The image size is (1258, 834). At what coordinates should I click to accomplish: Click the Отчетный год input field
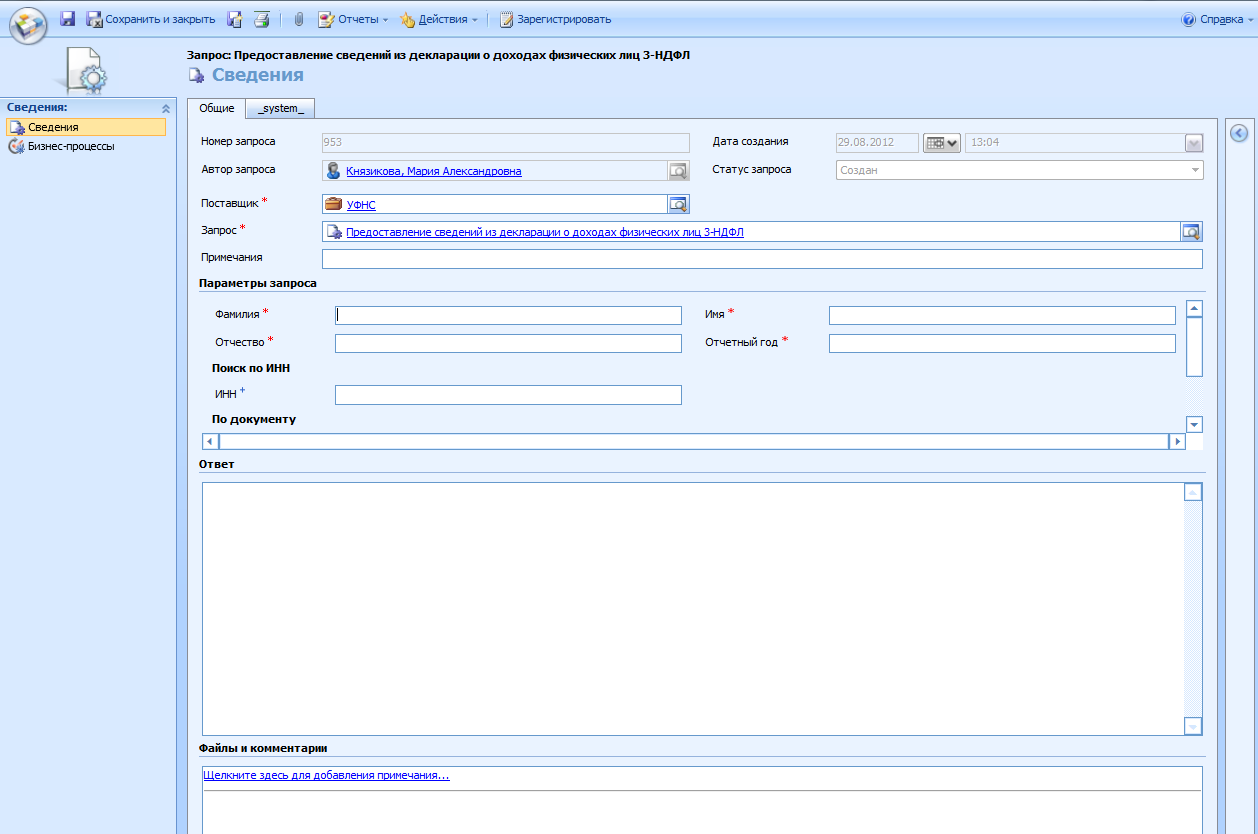[1001, 344]
